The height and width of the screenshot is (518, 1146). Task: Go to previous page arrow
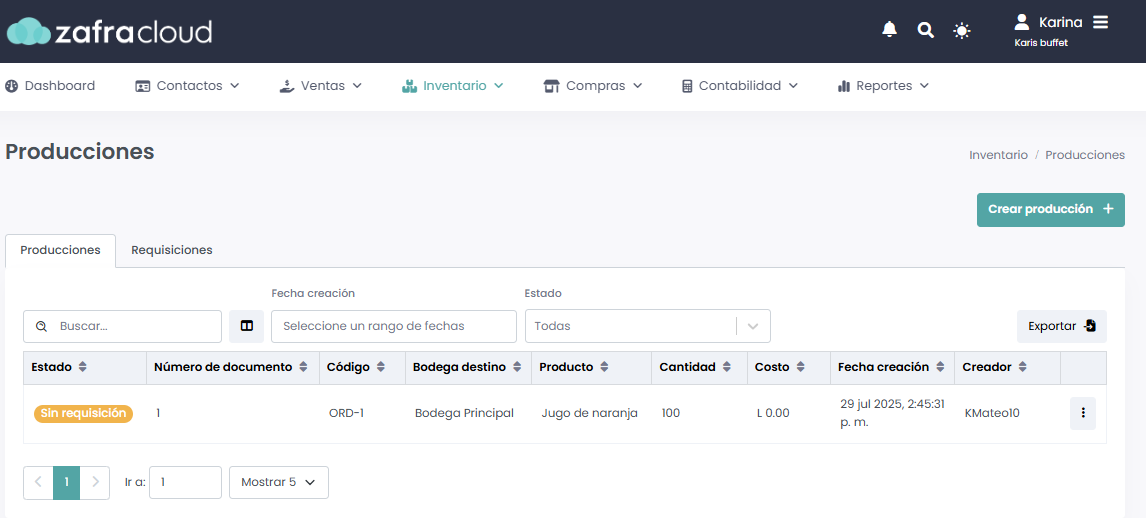click(38, 483)
